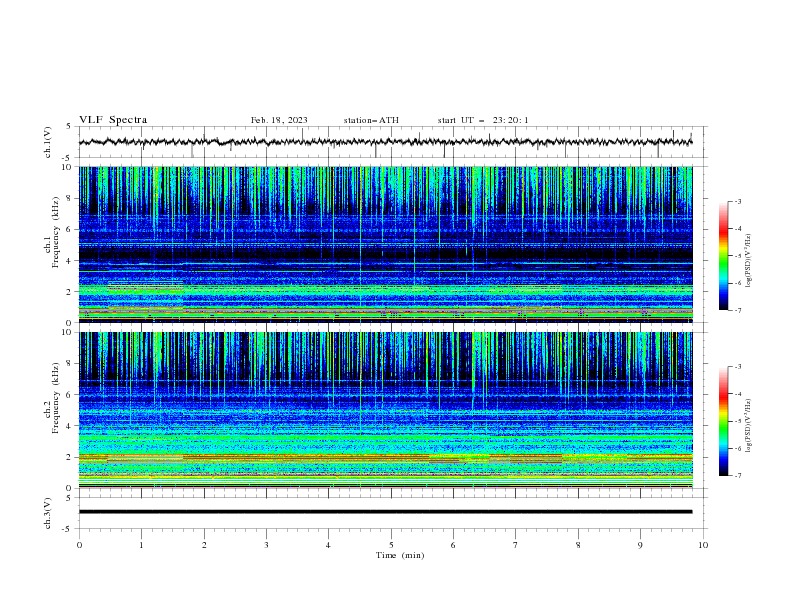Click the ch.3 flat black waveform trace
This screenshot has height=612, width=792.
click(x=386, y=512)
